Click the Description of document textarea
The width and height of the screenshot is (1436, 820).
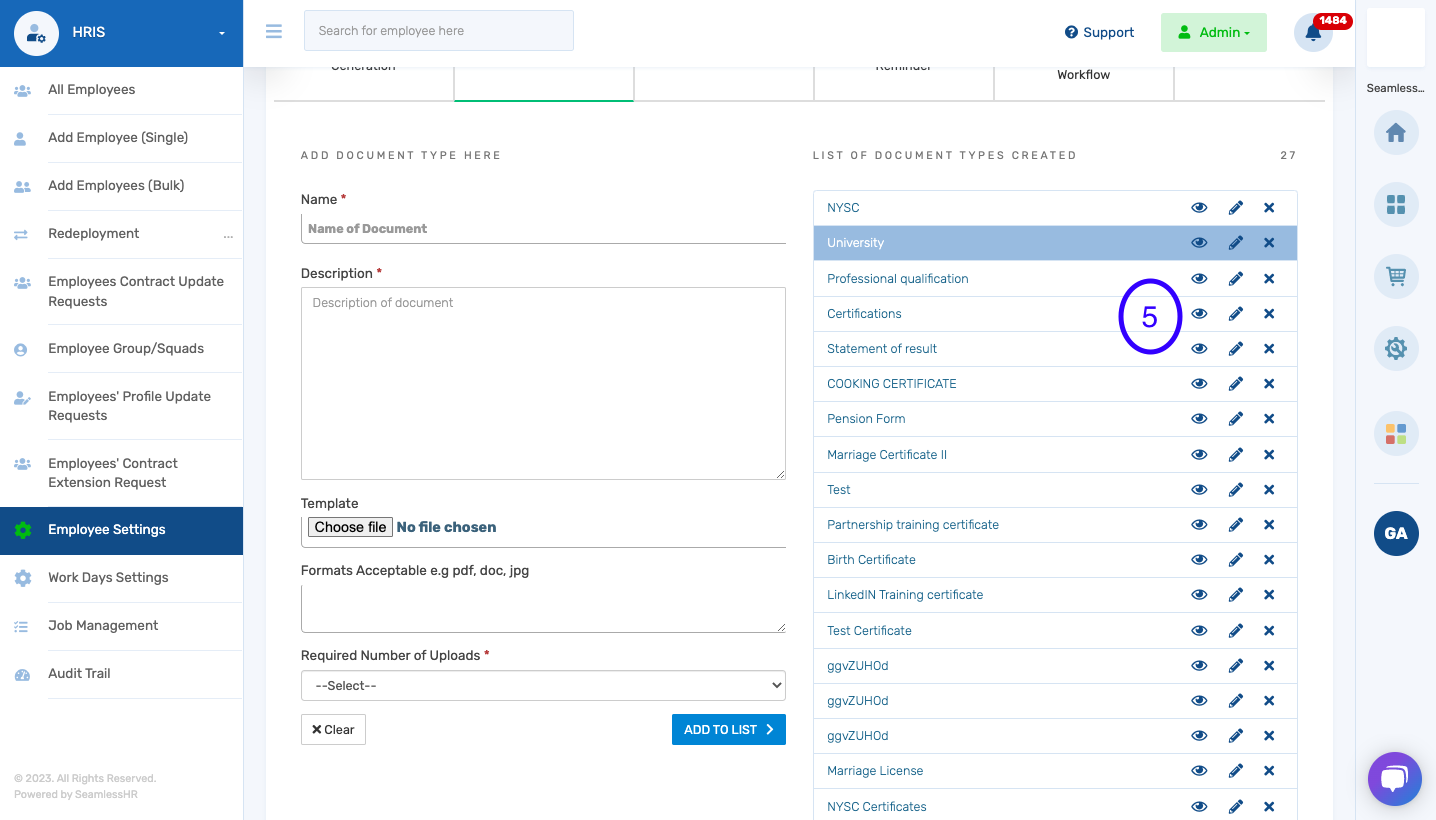543,384
